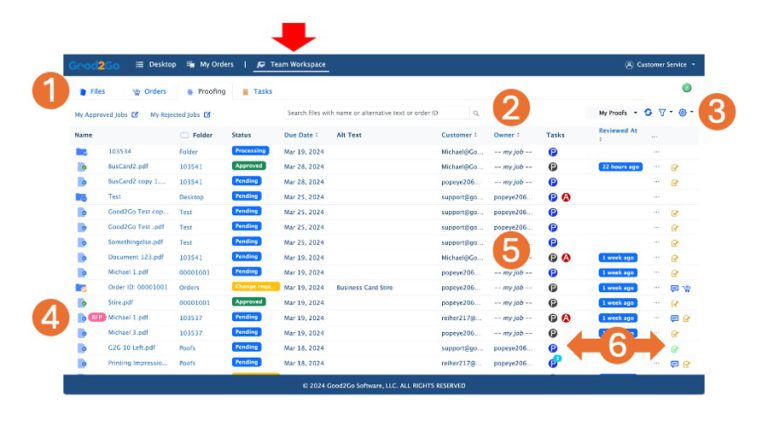
Task: Click the P task icon for 103534
Action: coord(552,152)
